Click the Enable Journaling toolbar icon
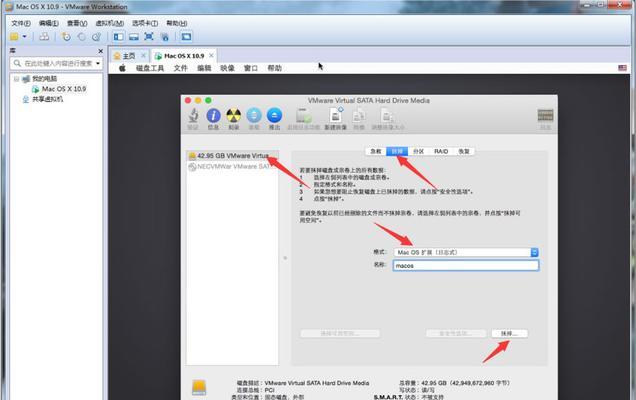 pyautogui.click(x=303, y=116)
